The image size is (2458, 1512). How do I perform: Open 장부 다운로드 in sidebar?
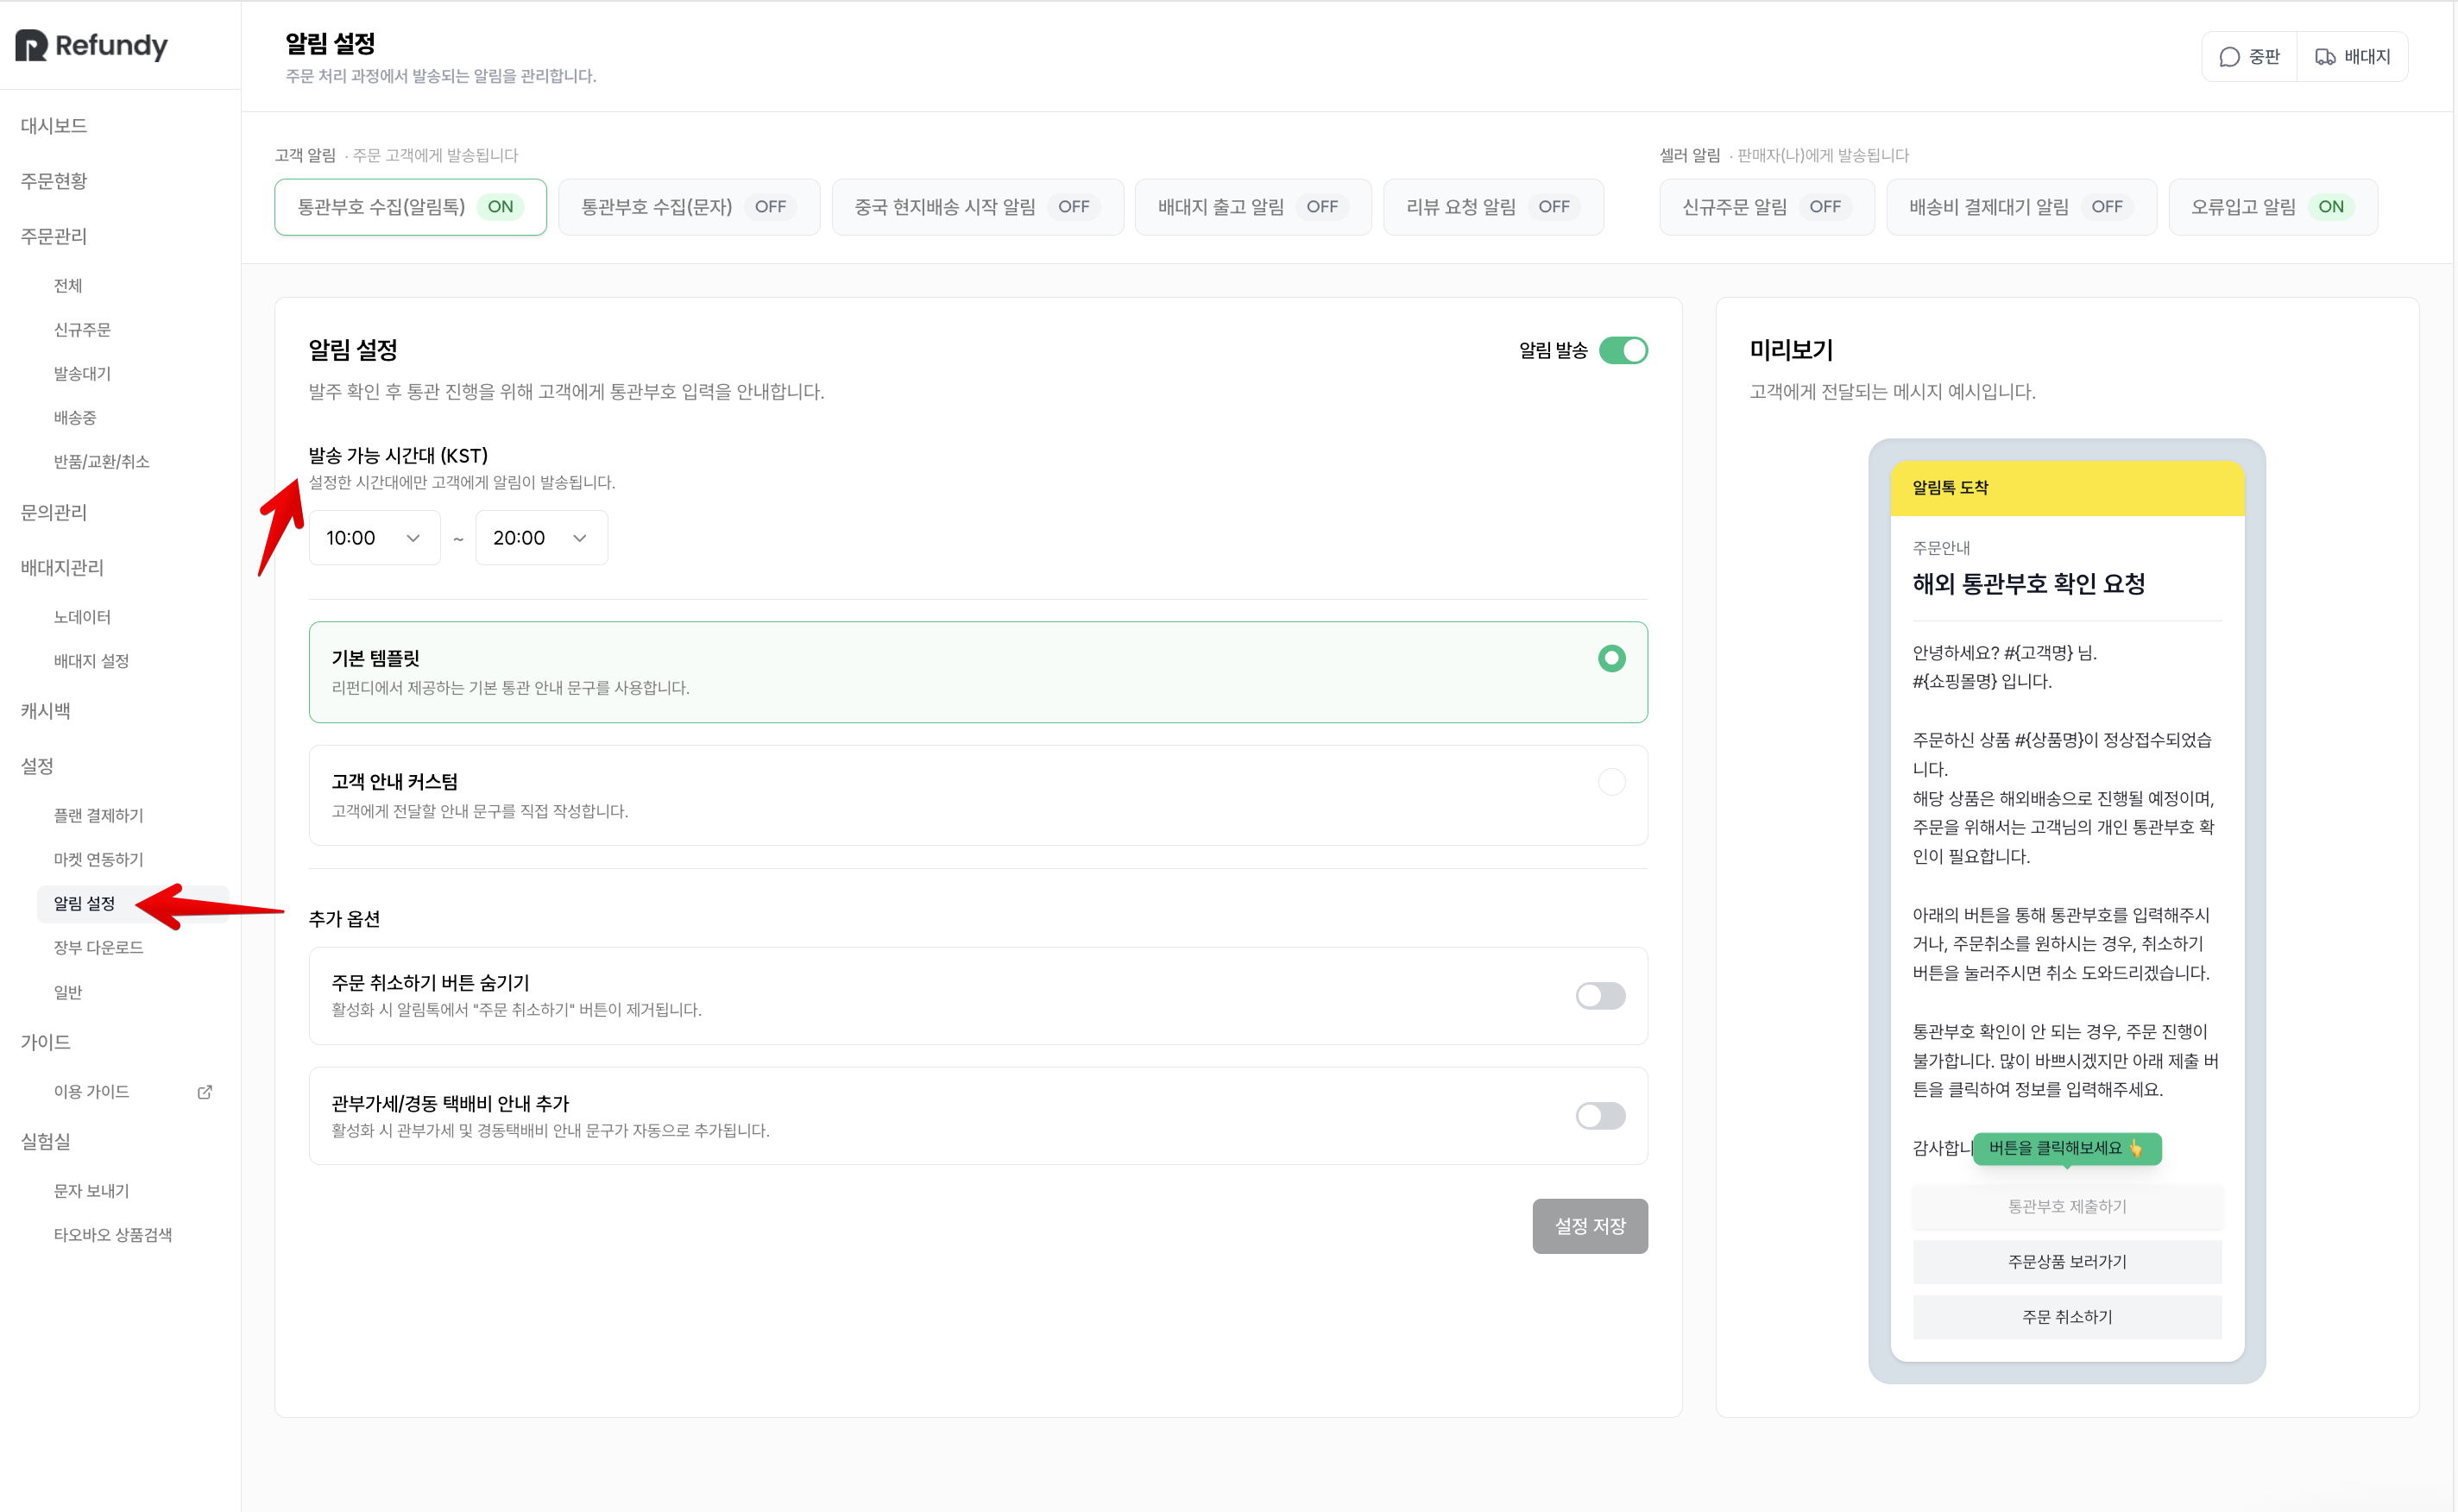tap(98, 947)
